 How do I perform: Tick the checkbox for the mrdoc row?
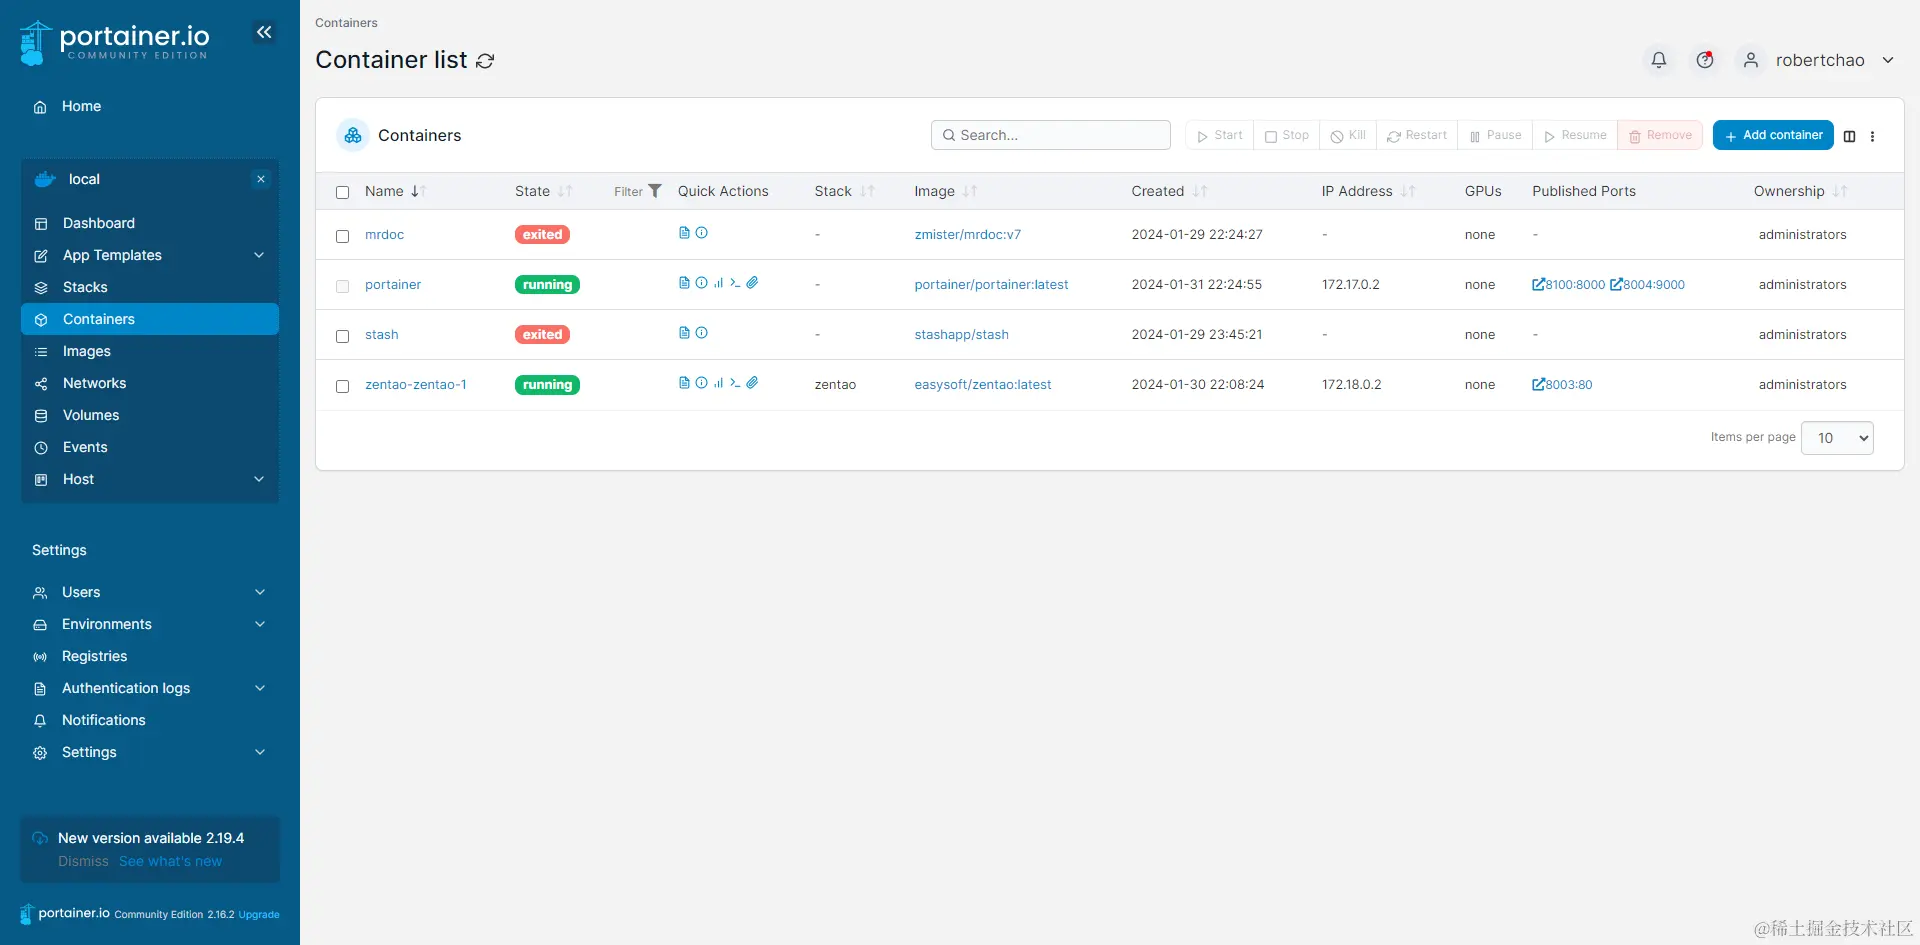coord(343,236)
